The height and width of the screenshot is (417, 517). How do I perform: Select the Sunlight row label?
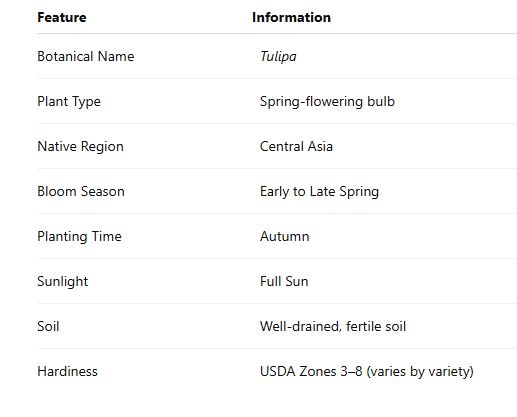[63, 281]
